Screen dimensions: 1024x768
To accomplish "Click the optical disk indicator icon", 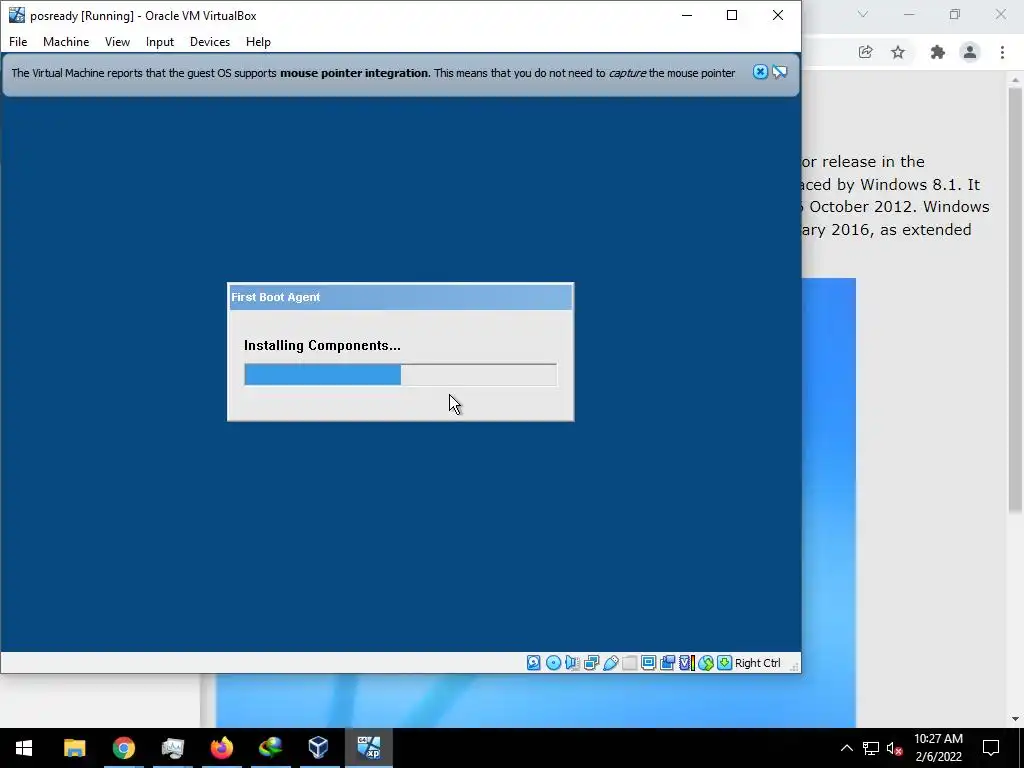I will [x=553, y=663].
